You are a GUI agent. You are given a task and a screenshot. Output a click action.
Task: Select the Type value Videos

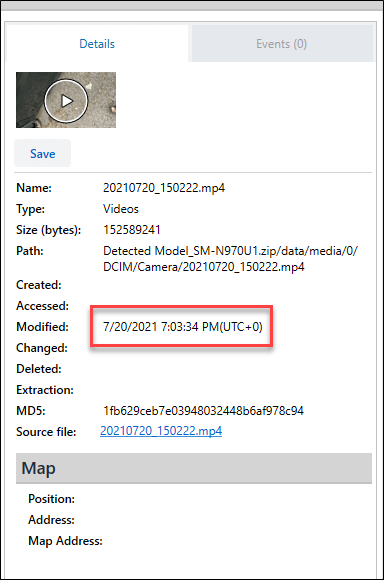point(121,209)
